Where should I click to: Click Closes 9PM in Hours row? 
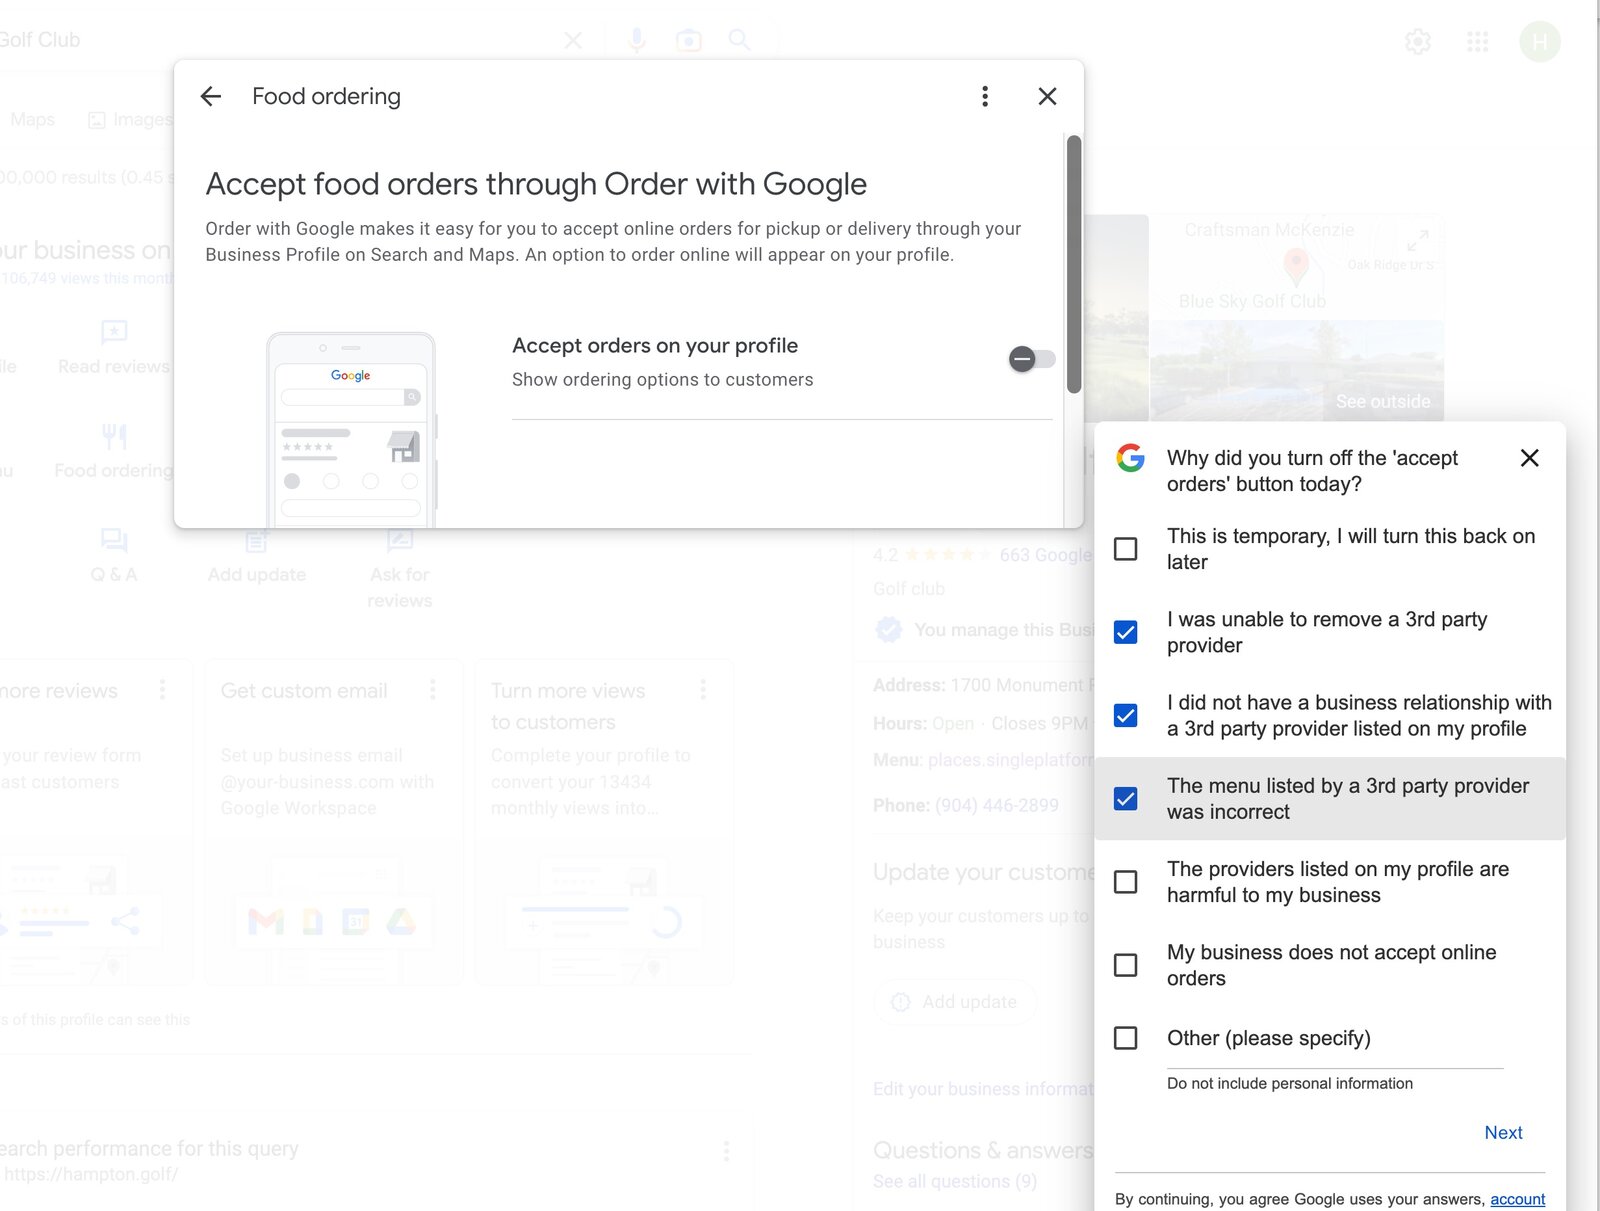[1039, 723]
